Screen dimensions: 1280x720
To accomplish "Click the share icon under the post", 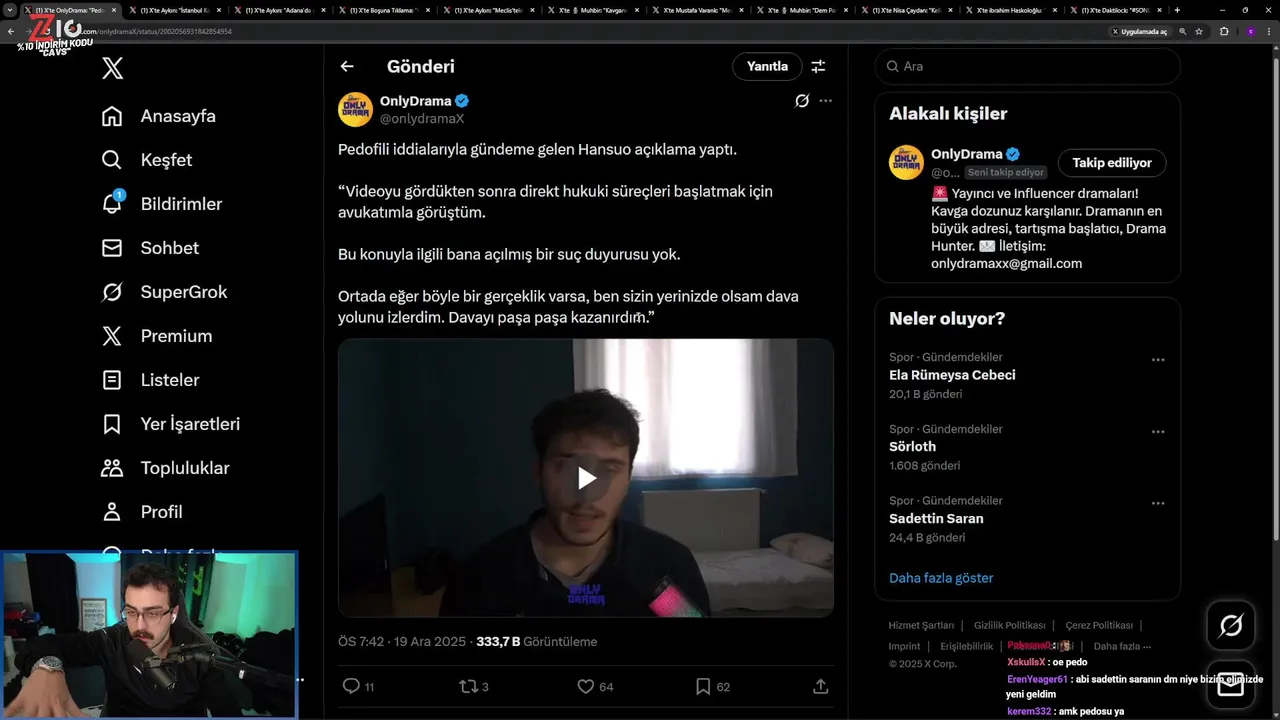I will click(x=820, y=686).
